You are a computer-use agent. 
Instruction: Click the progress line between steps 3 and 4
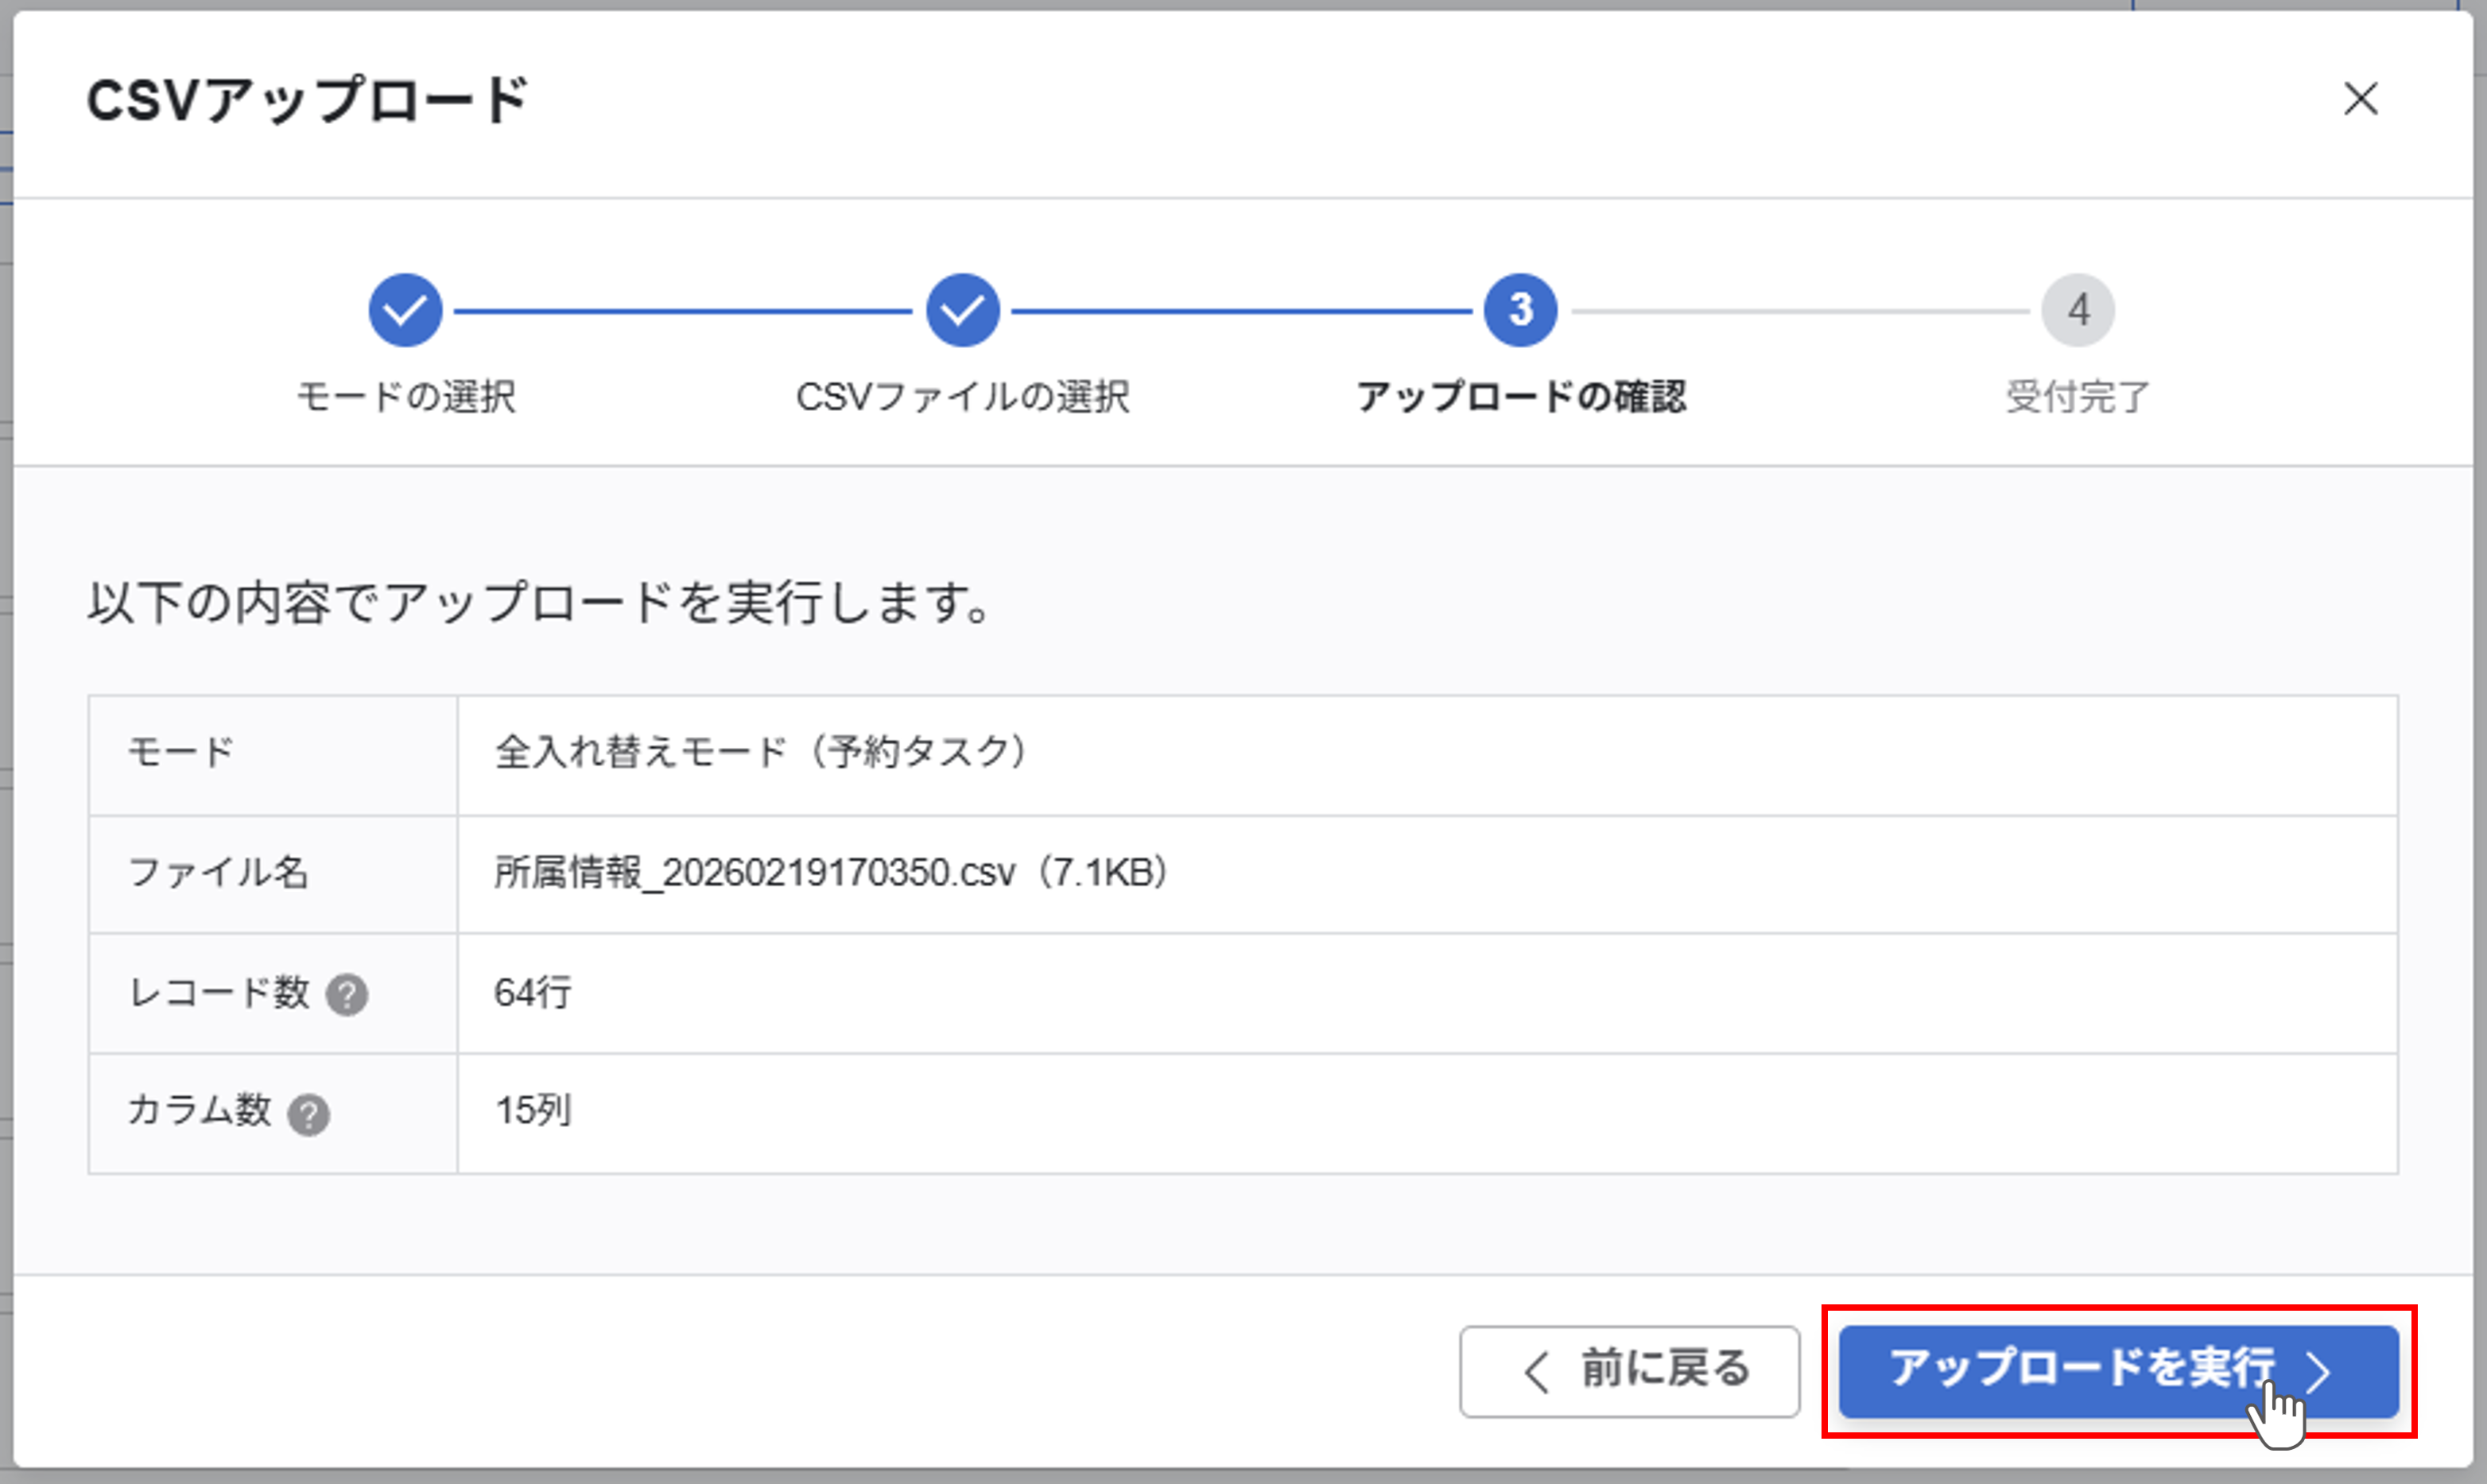tap(1800, 311)
